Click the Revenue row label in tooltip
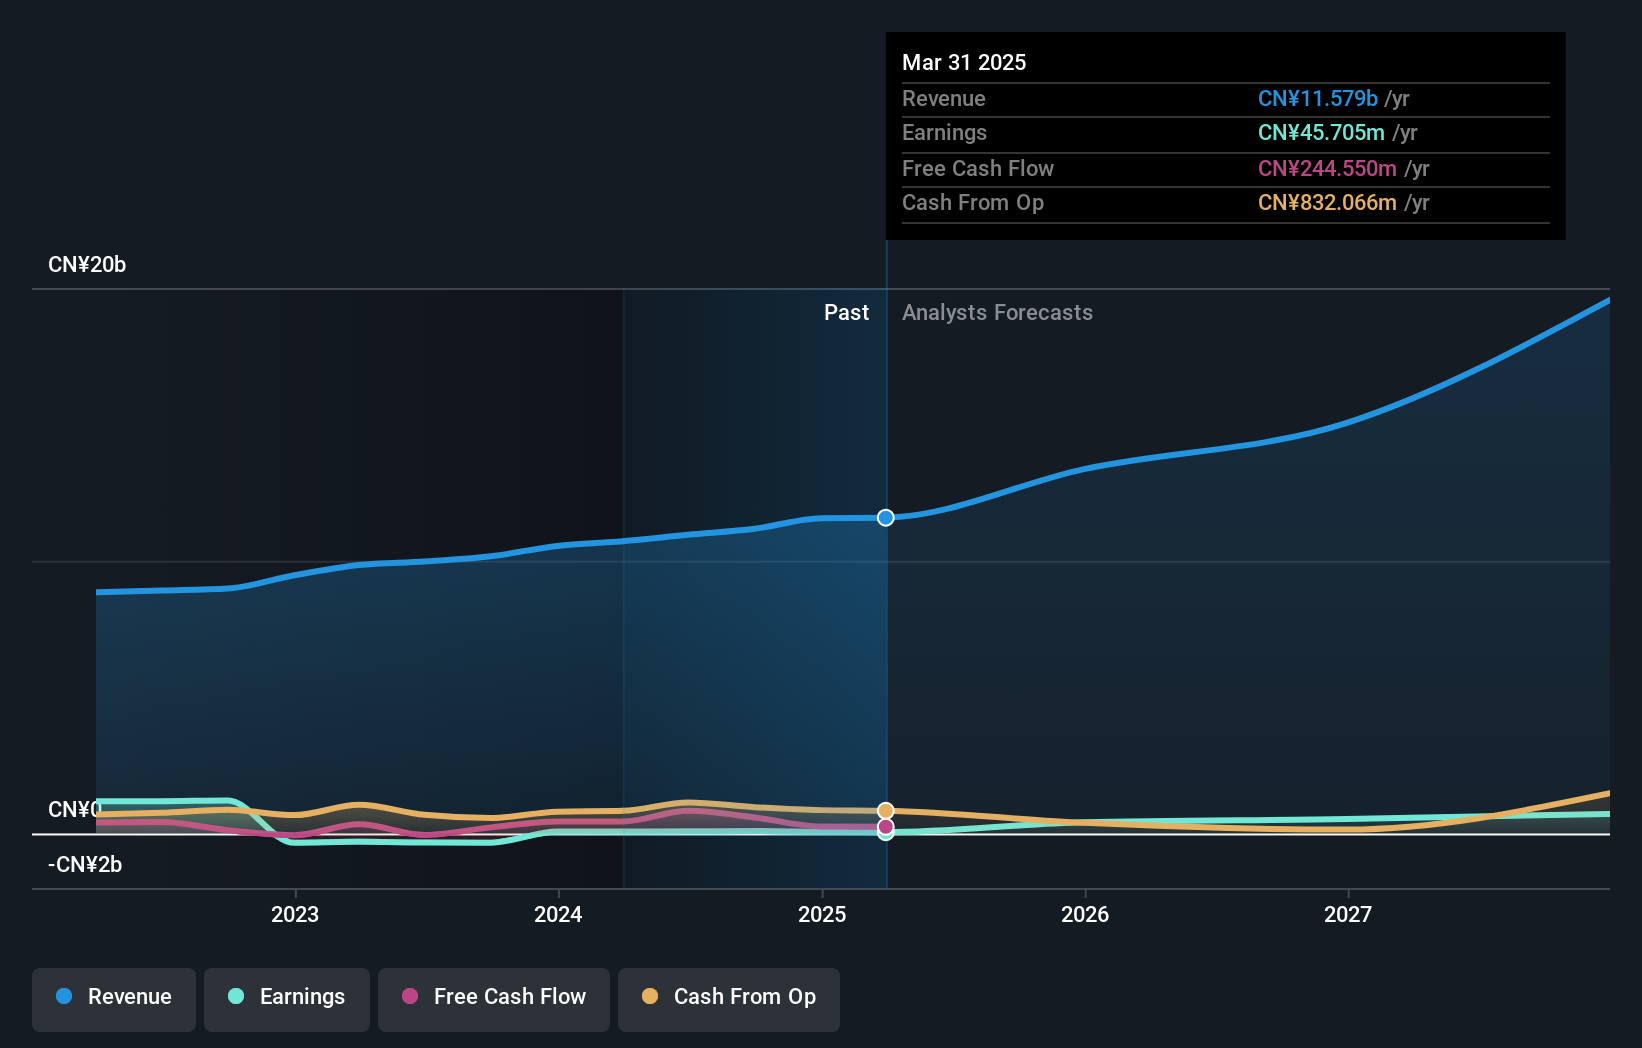 (944, 98)
